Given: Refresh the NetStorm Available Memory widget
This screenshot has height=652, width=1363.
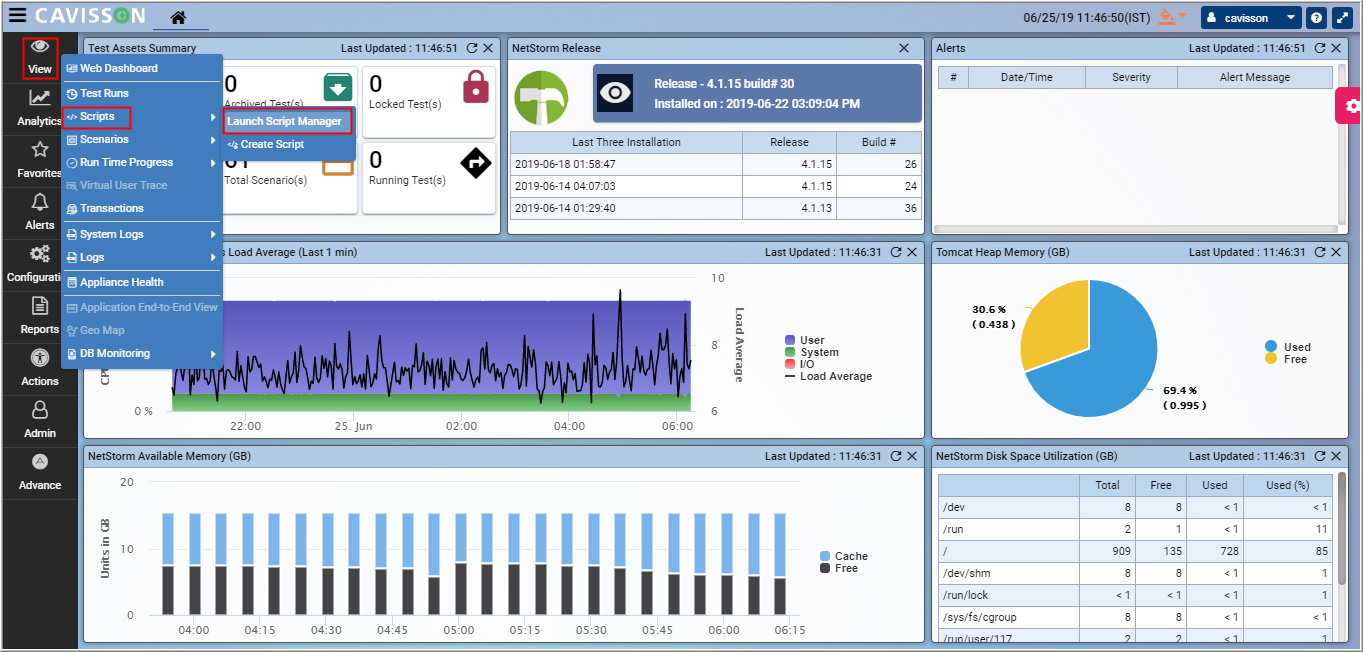Looking at the screenshot, I should (x=896, y=456).
